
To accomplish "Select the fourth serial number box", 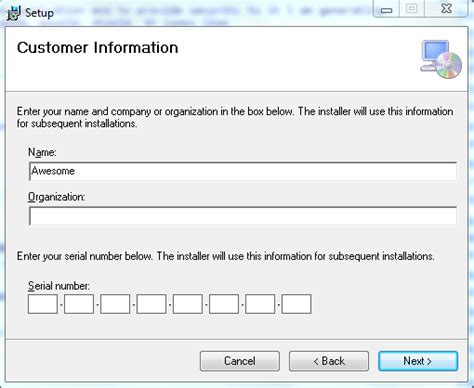I will tap(151, 304).
